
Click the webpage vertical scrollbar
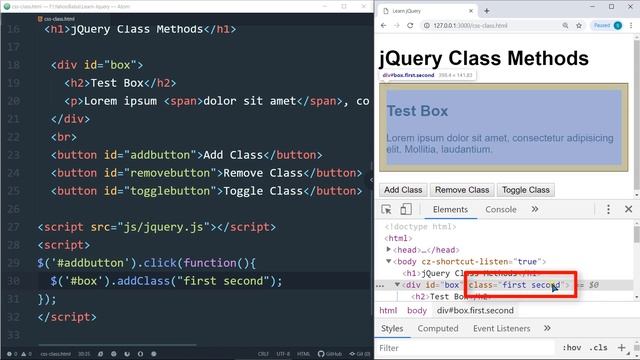coord(637,116)
